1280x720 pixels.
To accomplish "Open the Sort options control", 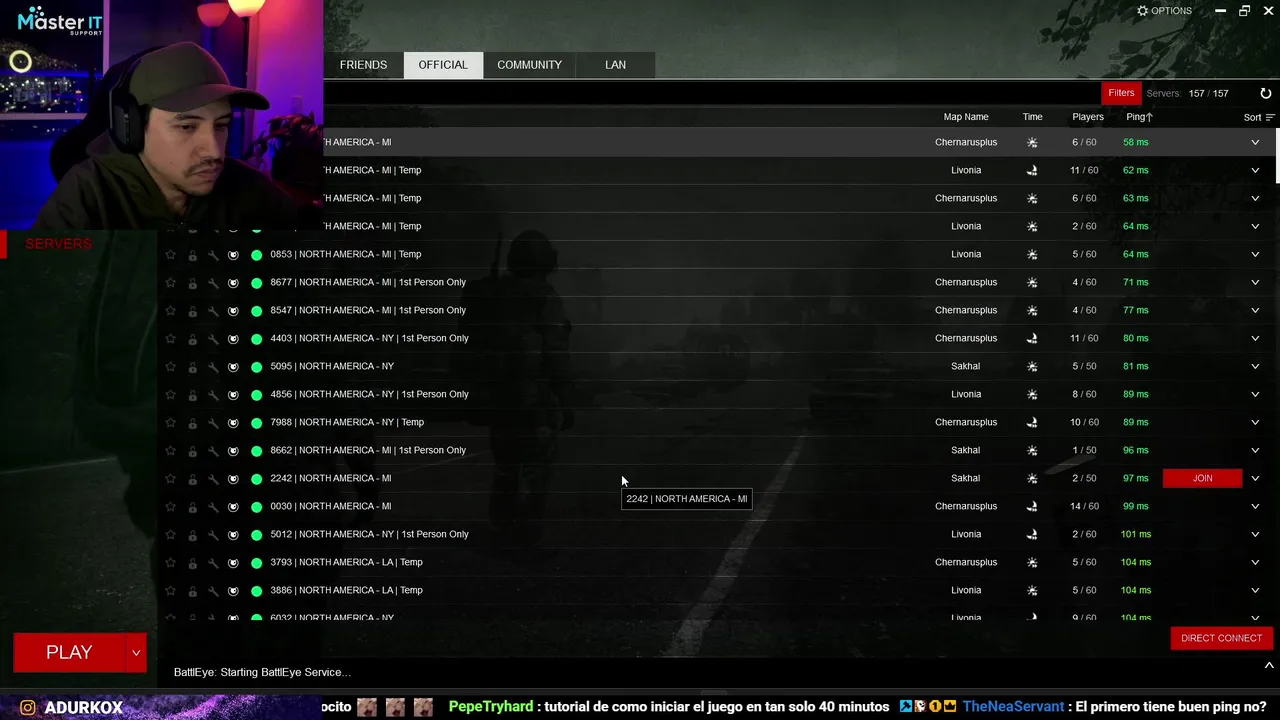I will point(1259,117).
